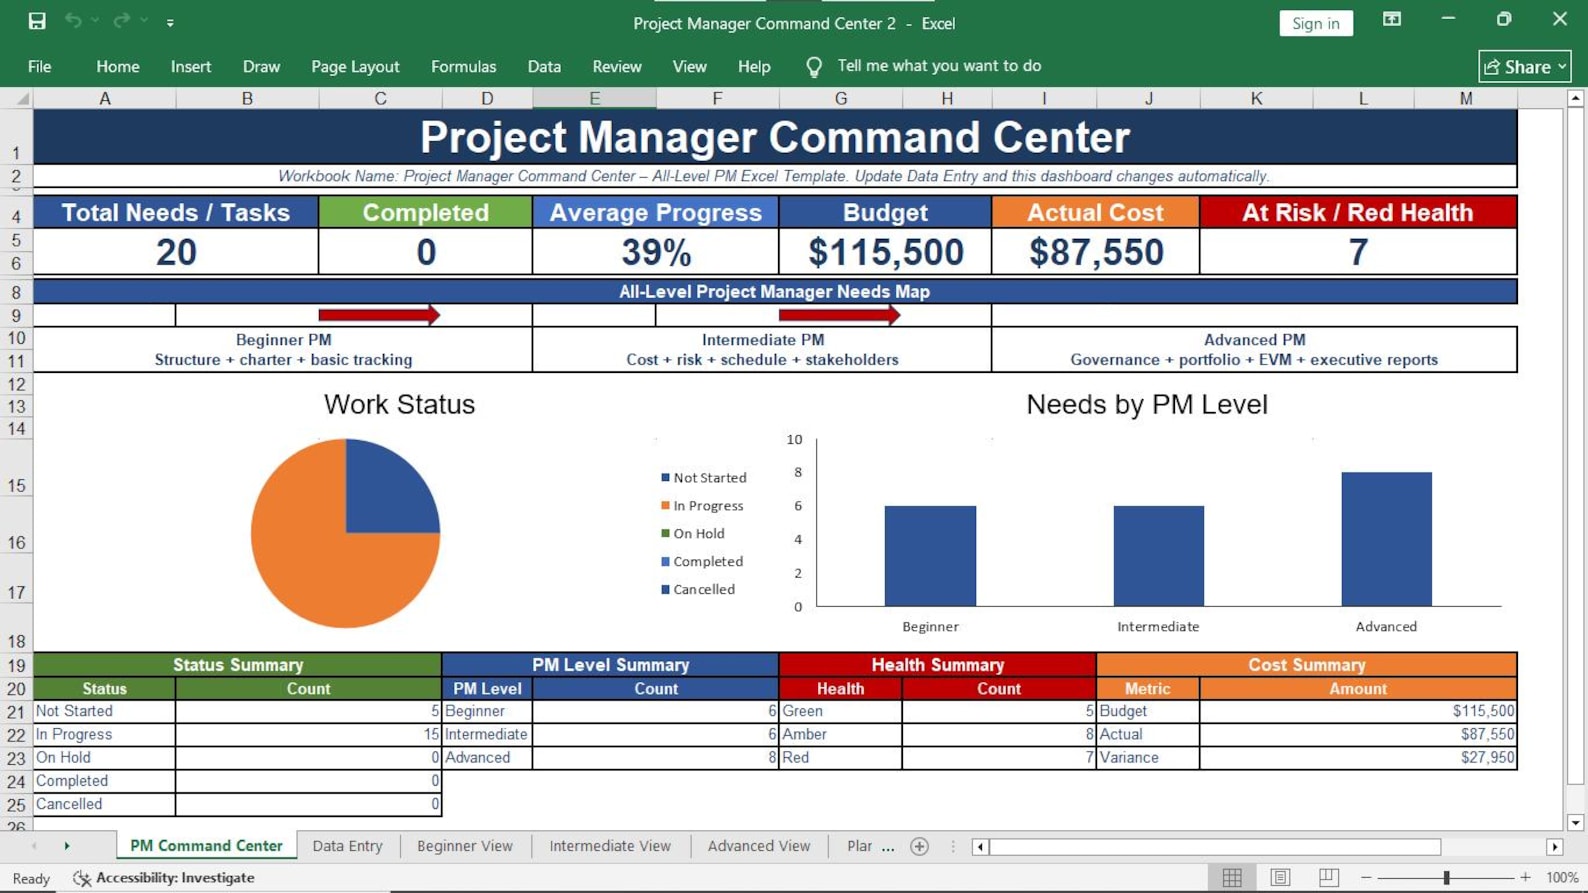Select the $87,550 Actual Cost value cell

pos(1096,252)
